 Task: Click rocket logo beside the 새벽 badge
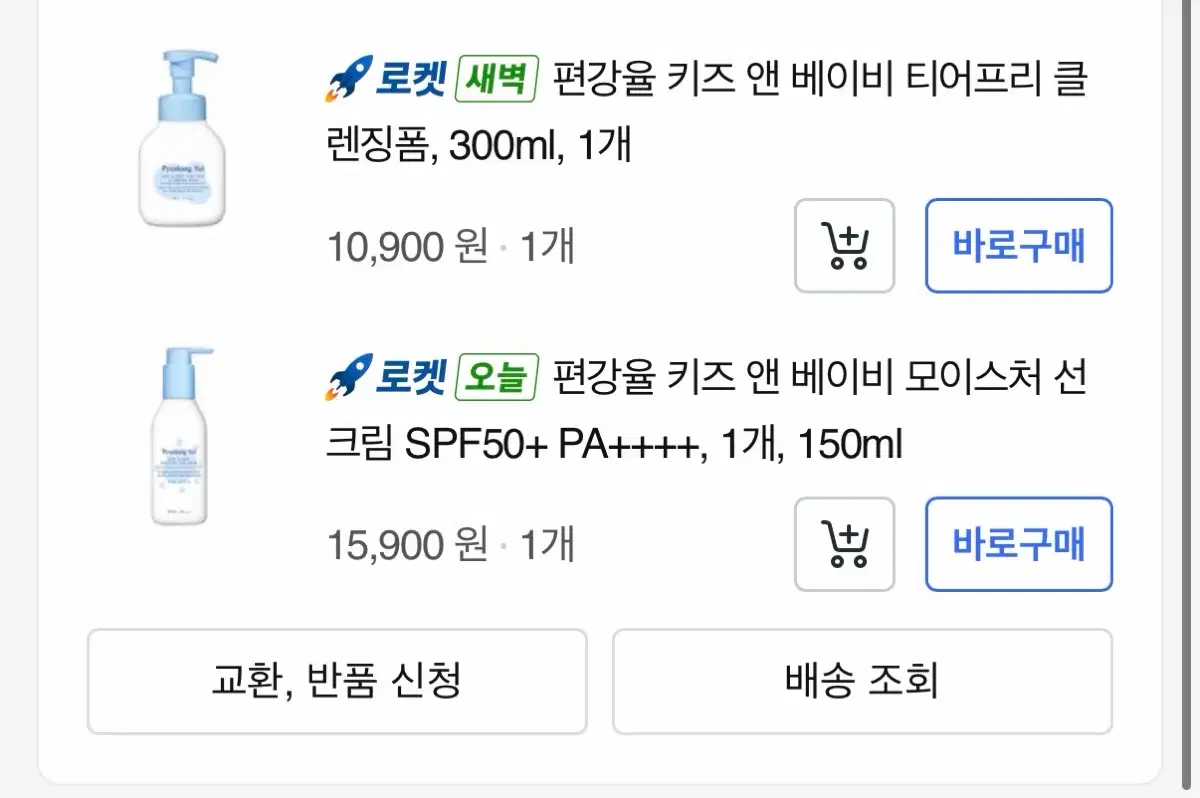point(347,80)
